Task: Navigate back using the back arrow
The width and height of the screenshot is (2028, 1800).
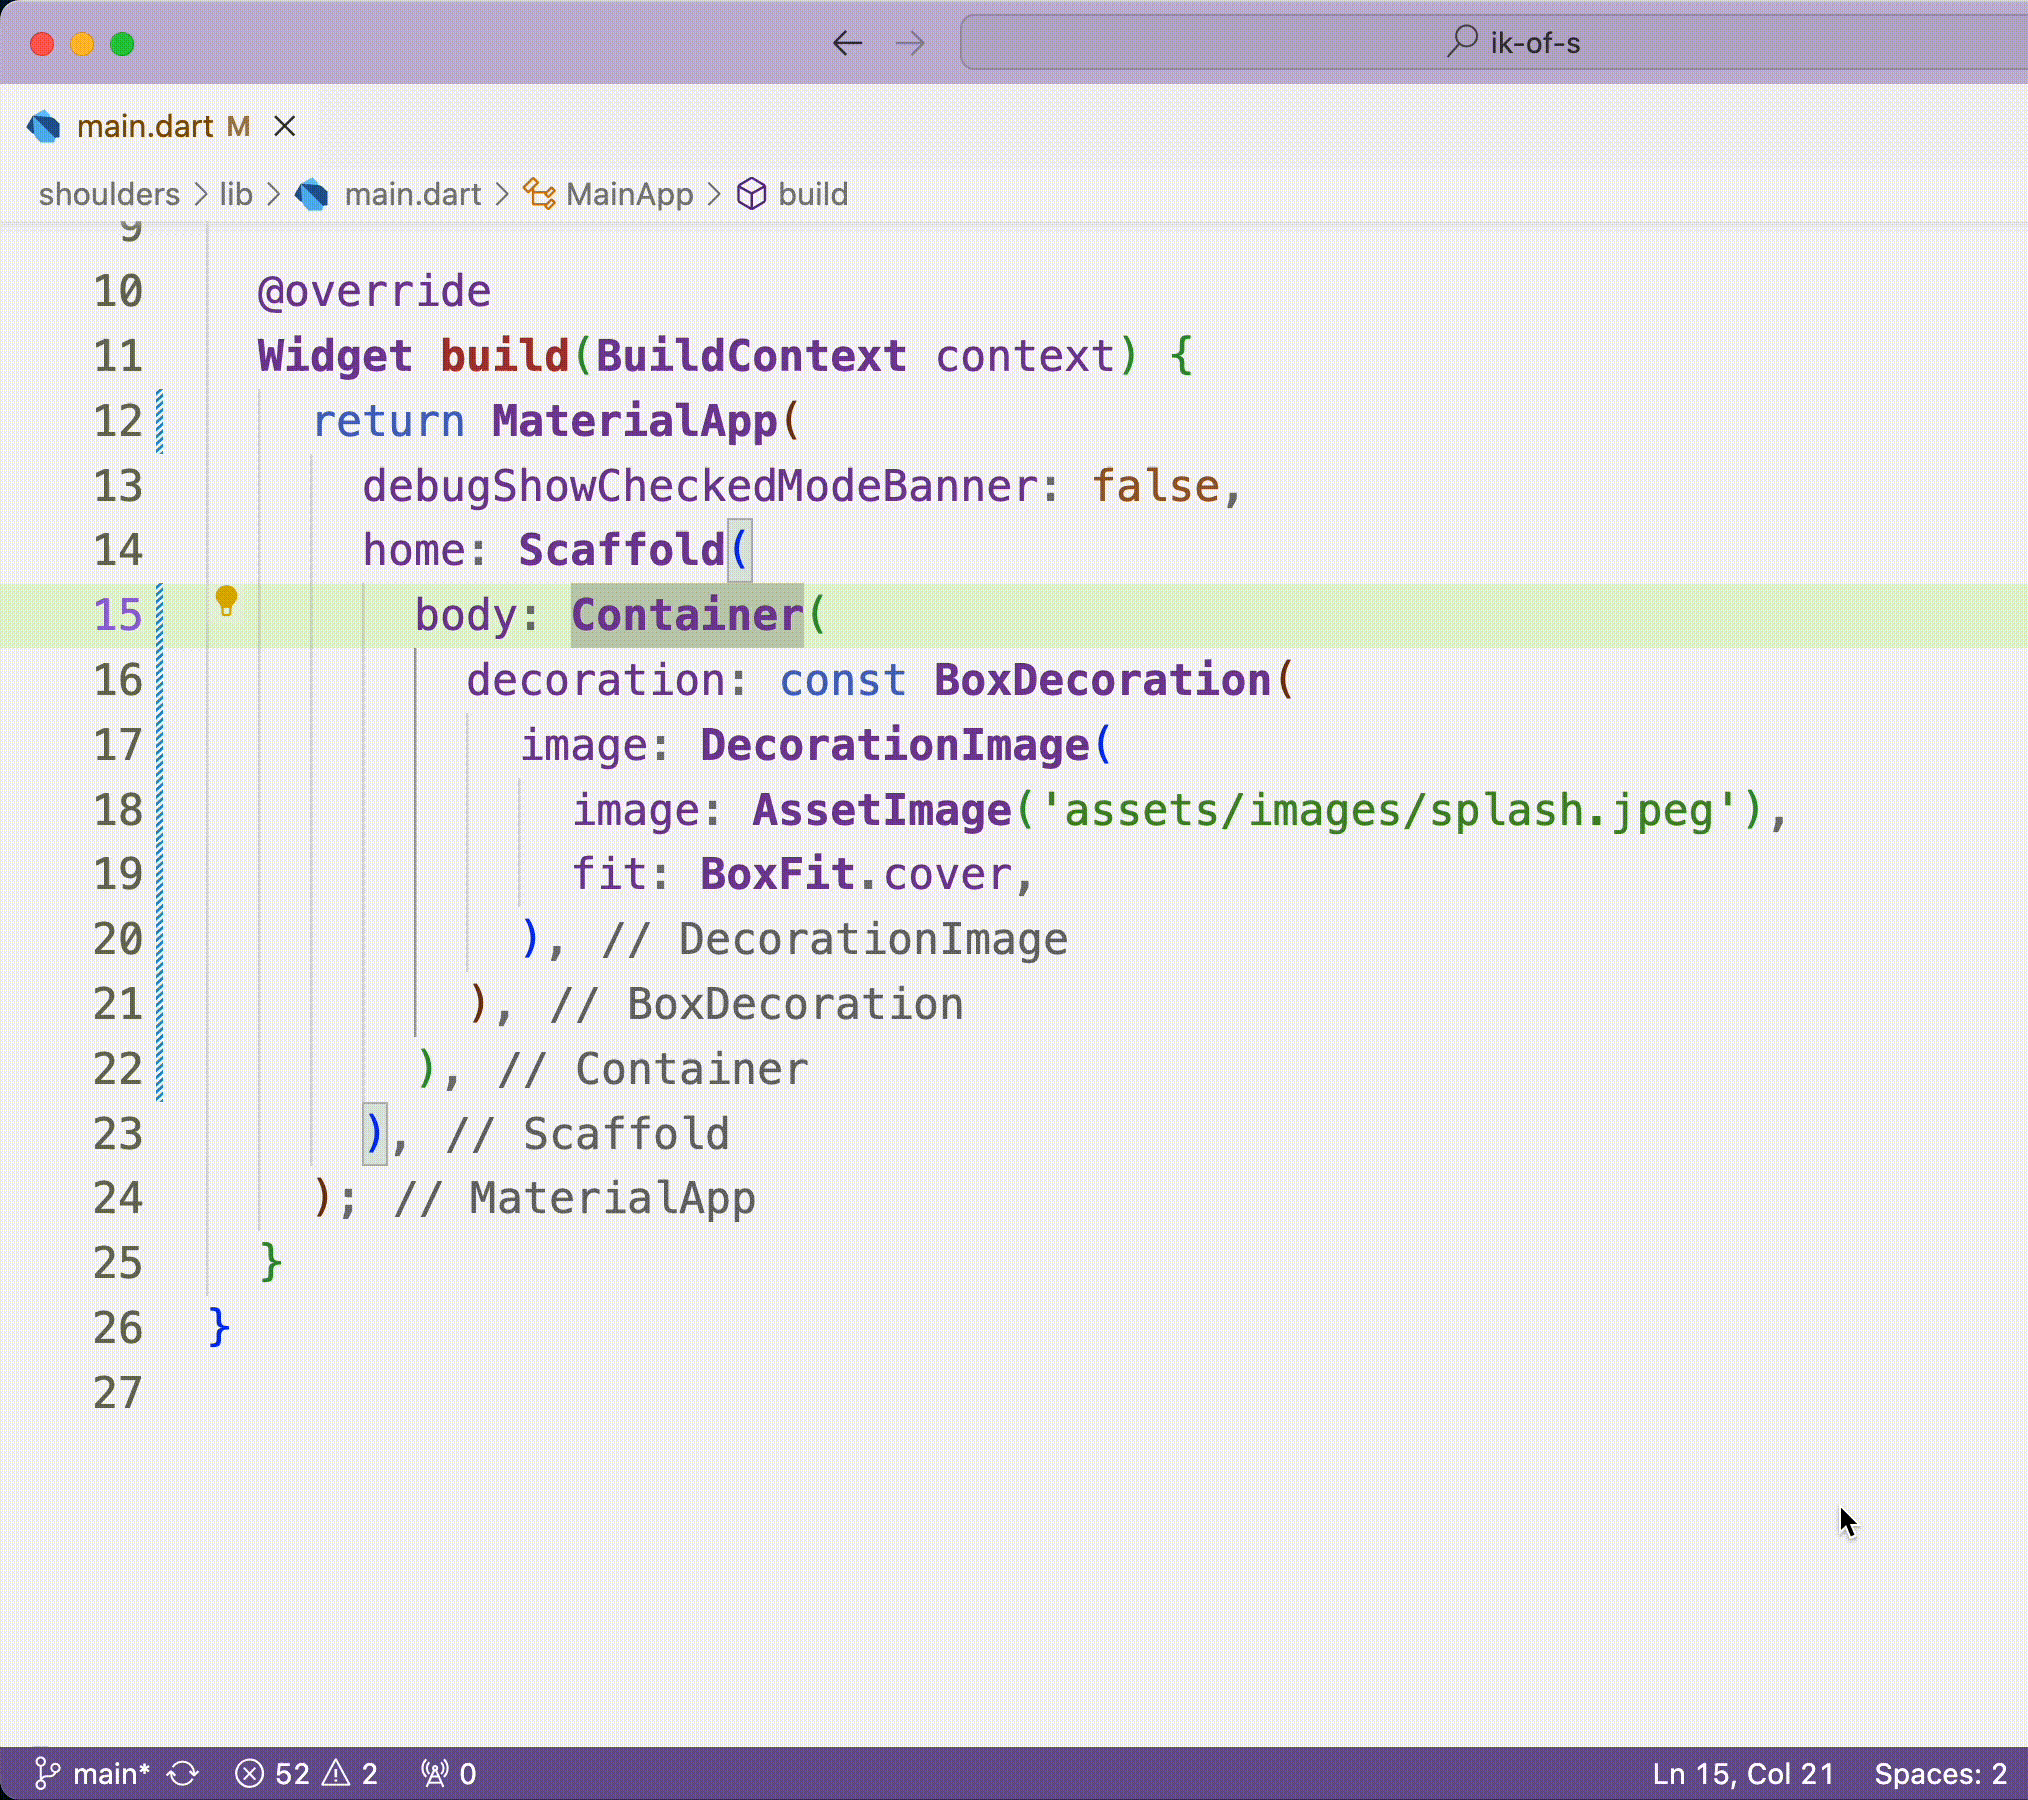Action: 846,42
